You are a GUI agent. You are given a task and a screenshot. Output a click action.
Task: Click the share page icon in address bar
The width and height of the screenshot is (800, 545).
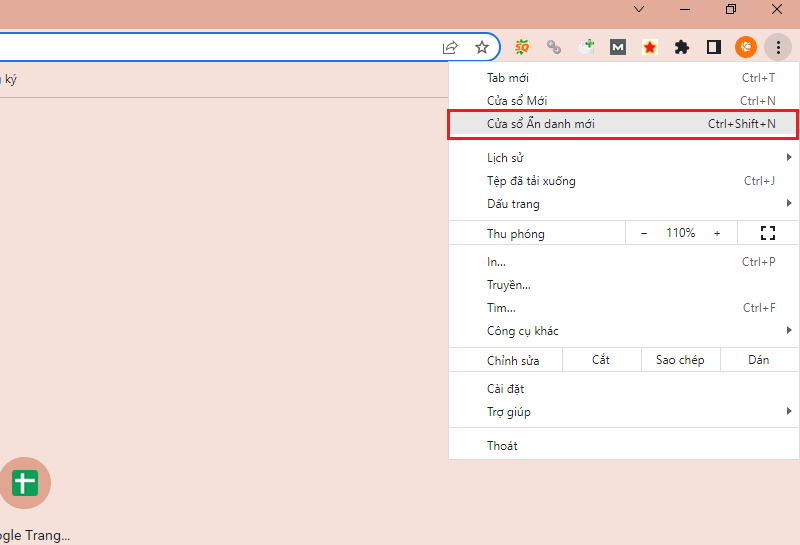451,47
